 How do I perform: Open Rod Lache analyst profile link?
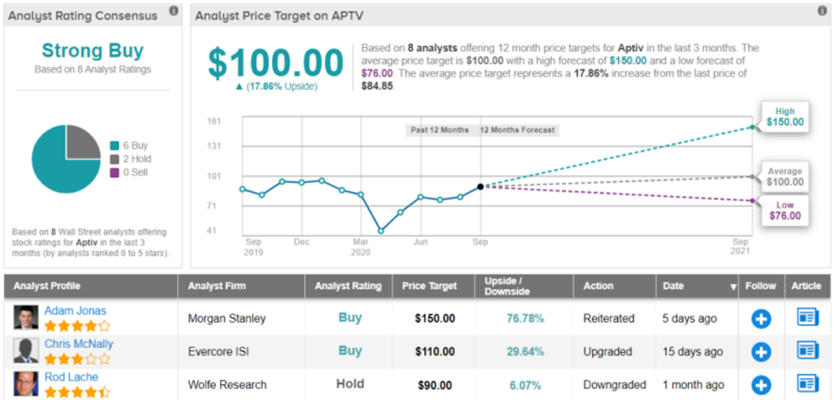(x=71, y=377)
